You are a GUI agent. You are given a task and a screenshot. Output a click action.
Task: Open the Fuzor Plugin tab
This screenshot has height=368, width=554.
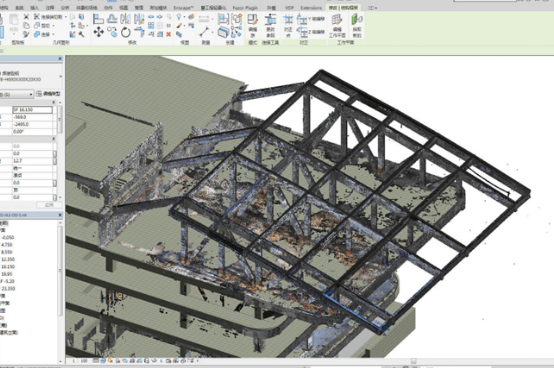[245, 7]
